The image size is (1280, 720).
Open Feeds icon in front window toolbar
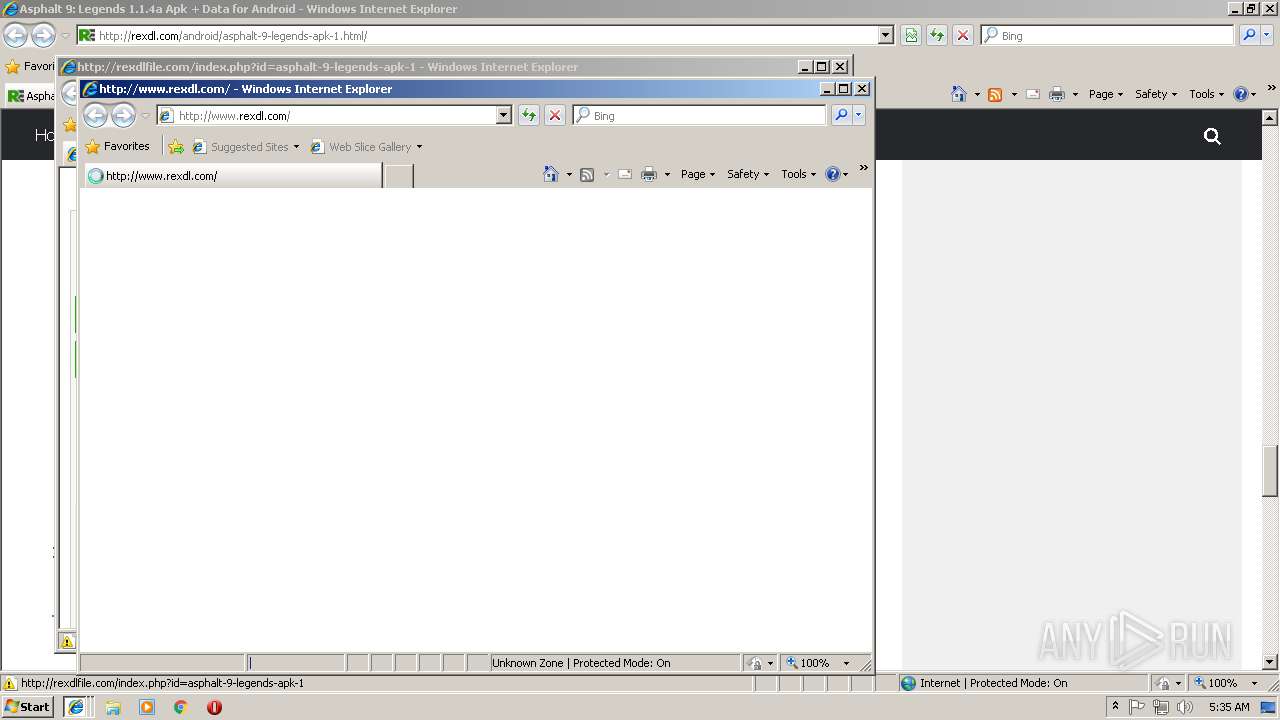[x=587, y=174]
